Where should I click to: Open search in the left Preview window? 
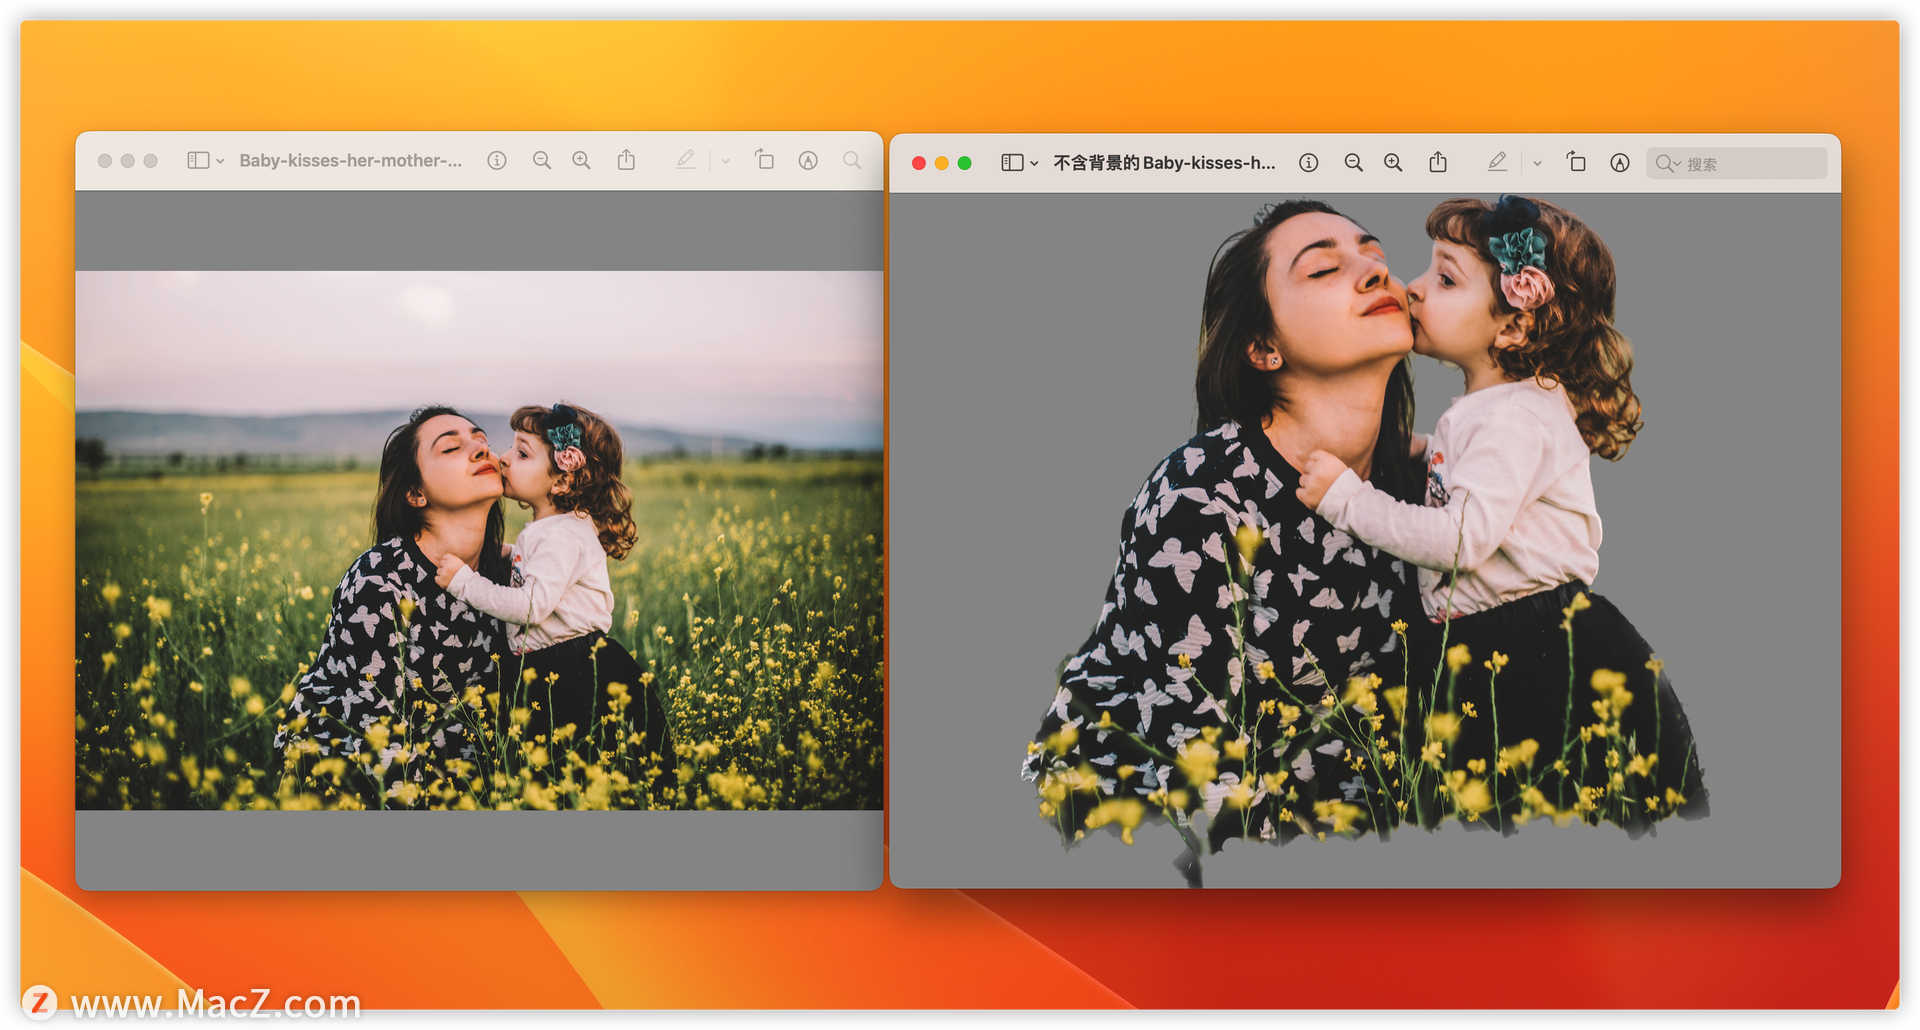(852, 161)
